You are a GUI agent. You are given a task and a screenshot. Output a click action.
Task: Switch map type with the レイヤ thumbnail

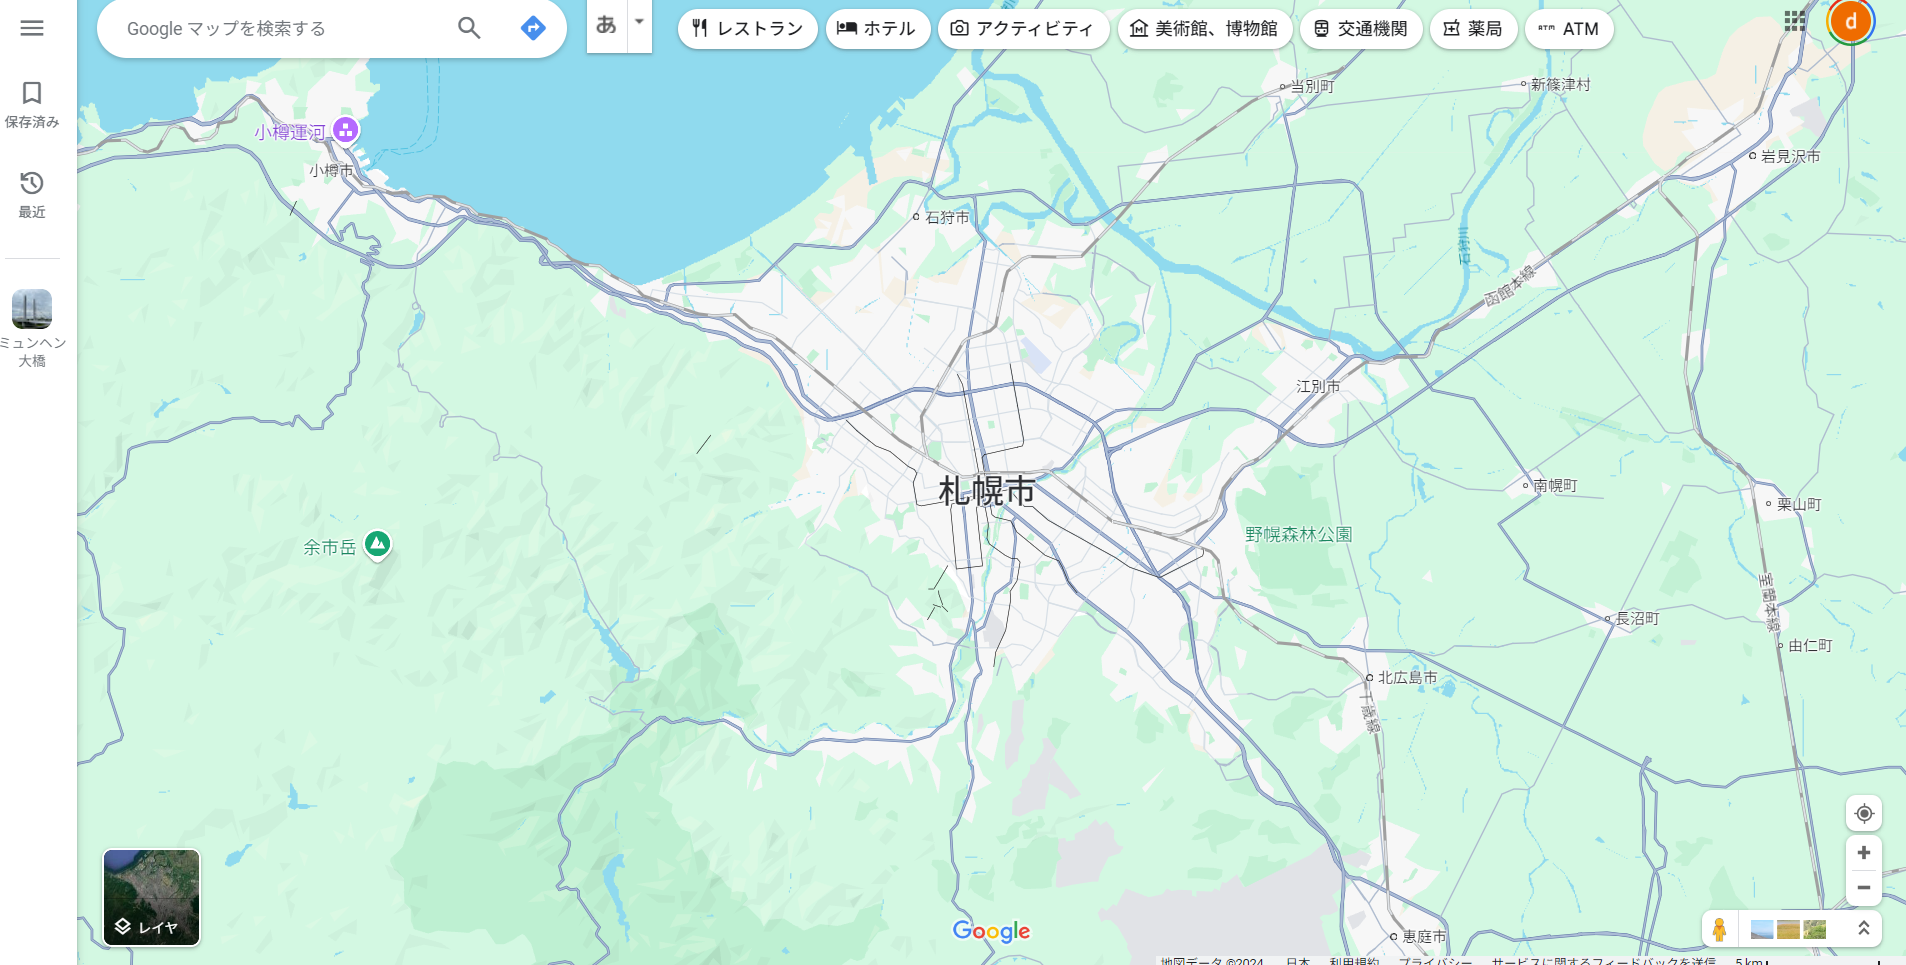point(151,897)
